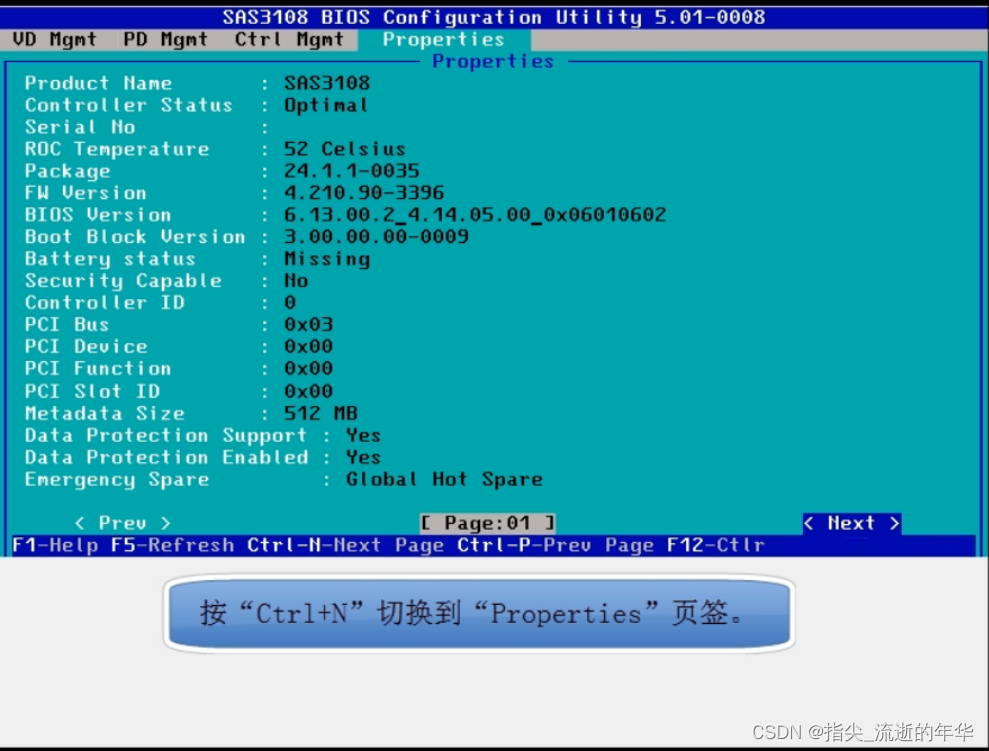Click the Properties panel heading
This screenshot has width=989, height=751.
[x=493, y=61]
